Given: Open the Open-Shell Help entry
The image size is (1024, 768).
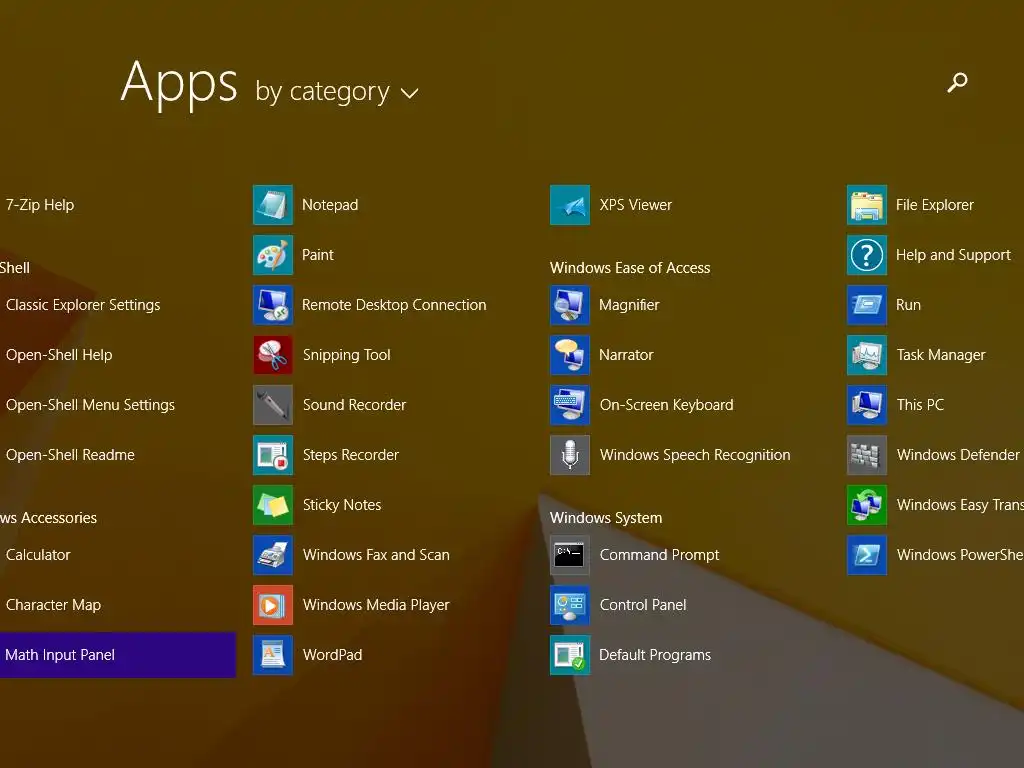Looking at the screenshot, I should pos(59,355).
